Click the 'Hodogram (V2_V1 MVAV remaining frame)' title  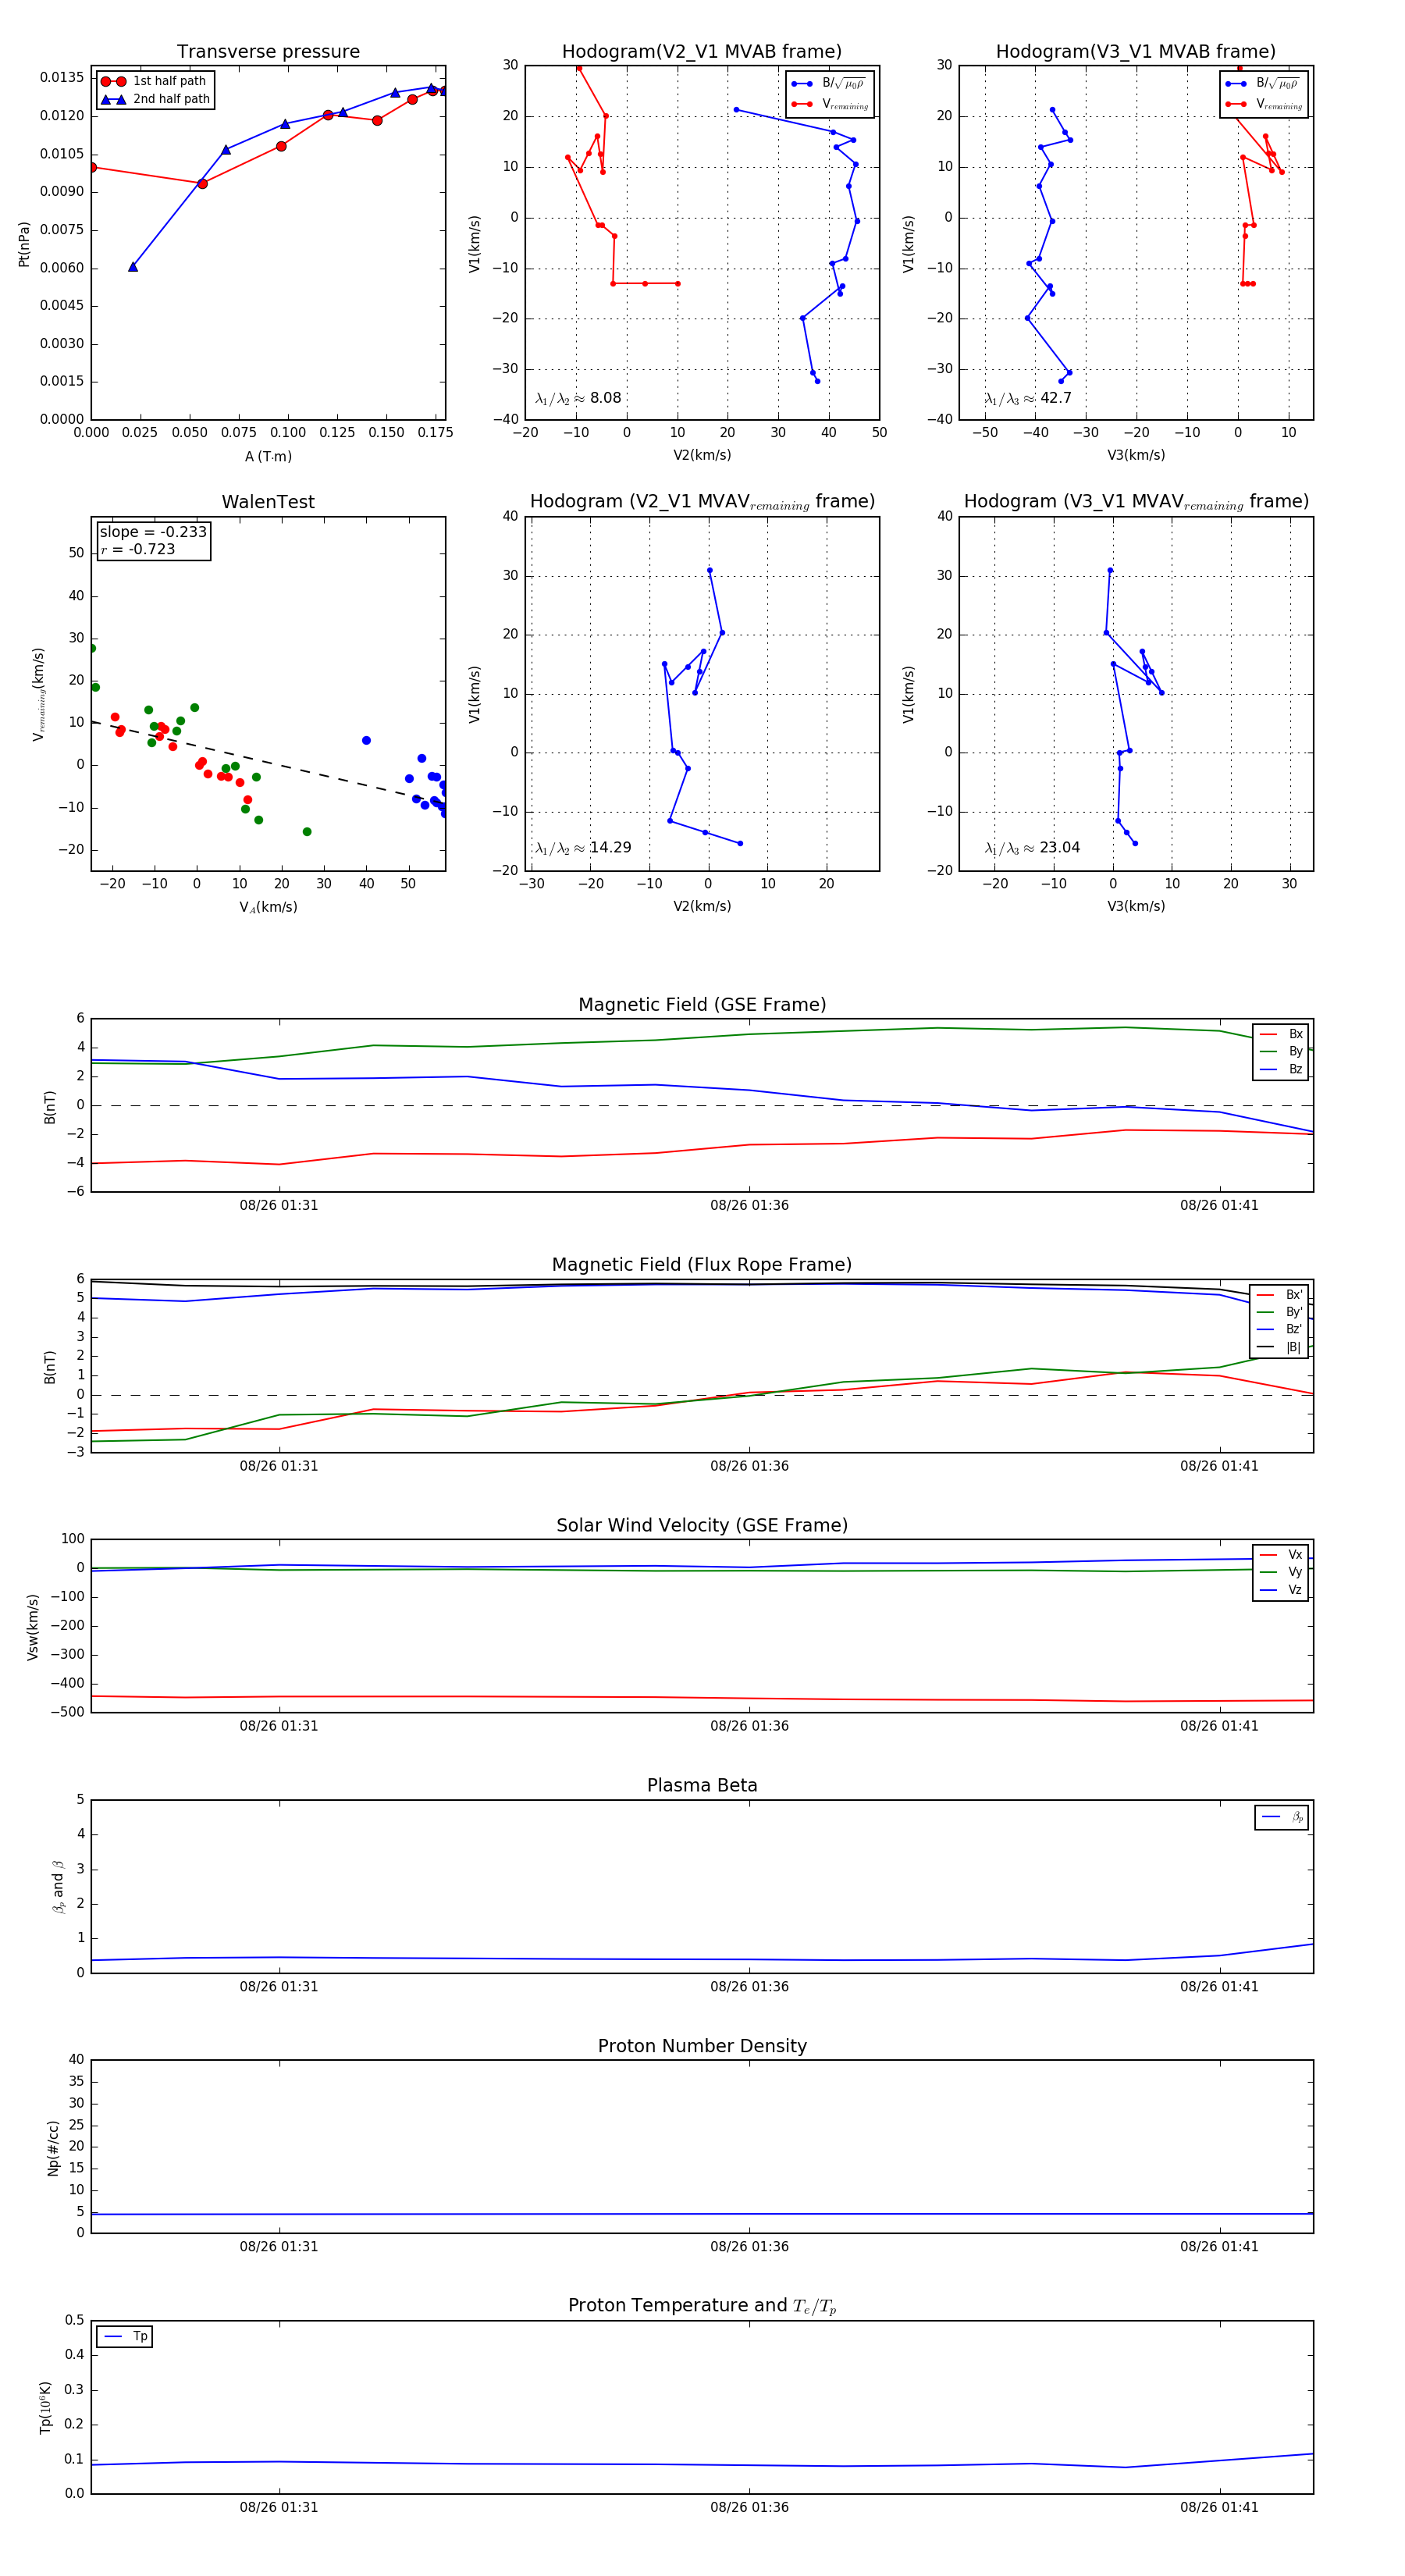[x=702, y=502]
